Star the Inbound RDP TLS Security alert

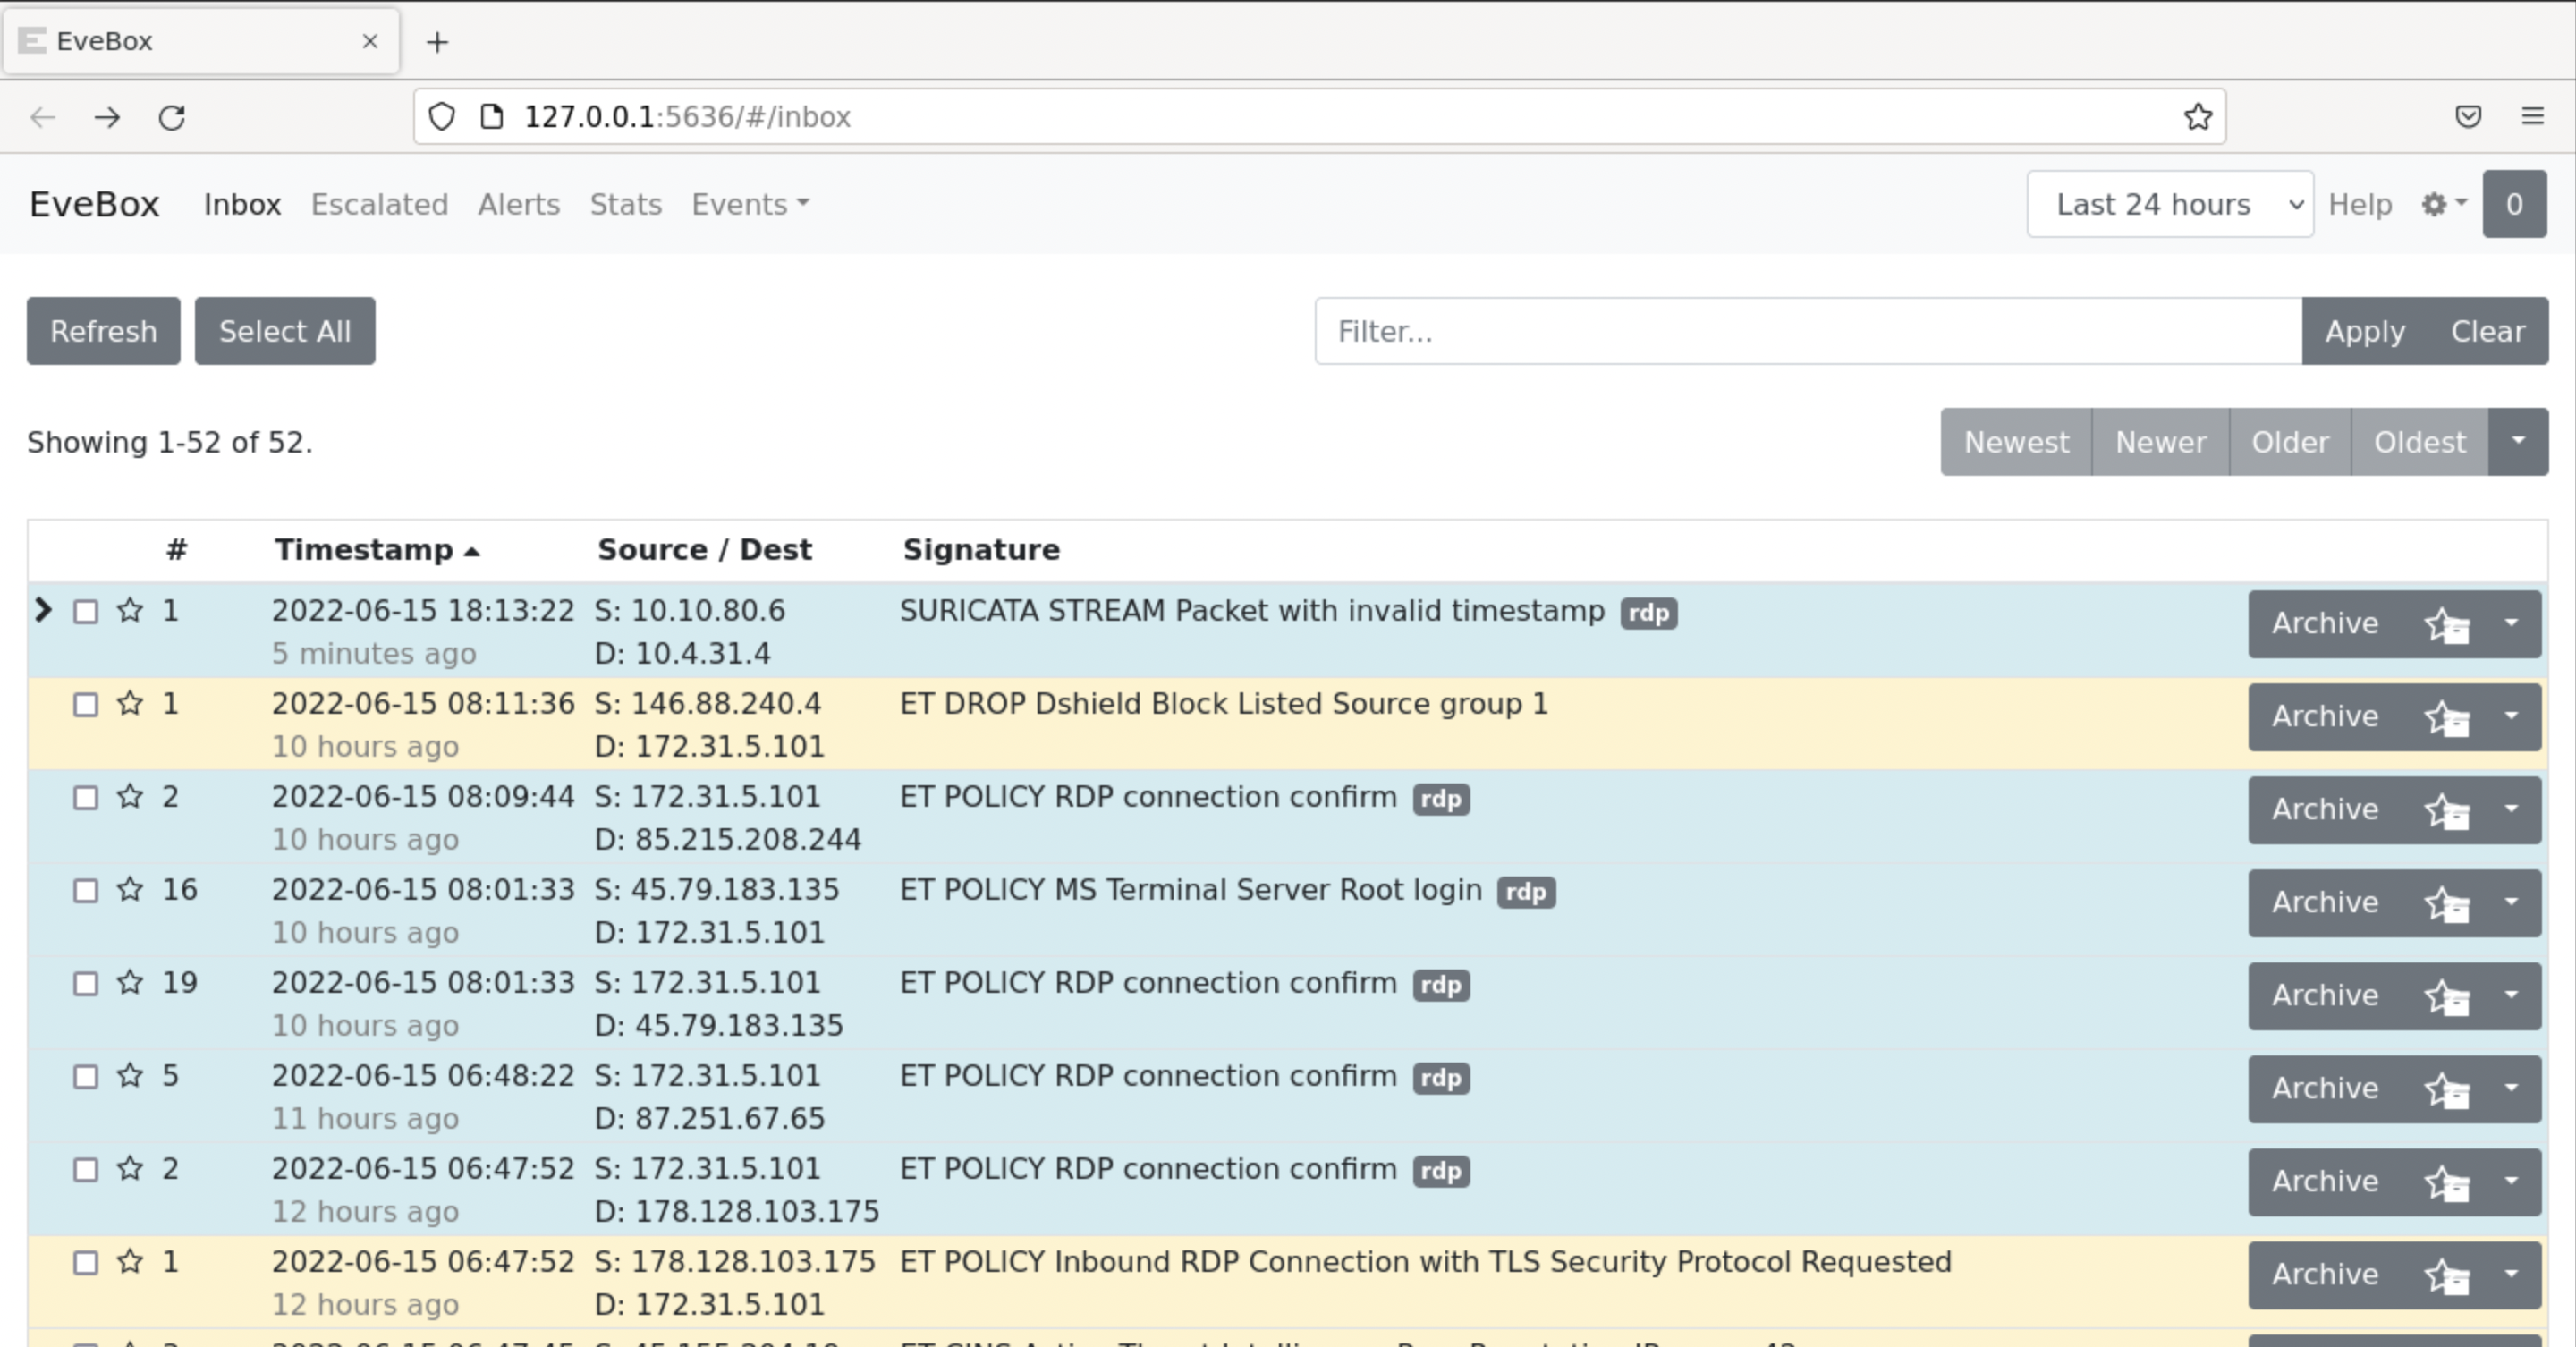130,1261
